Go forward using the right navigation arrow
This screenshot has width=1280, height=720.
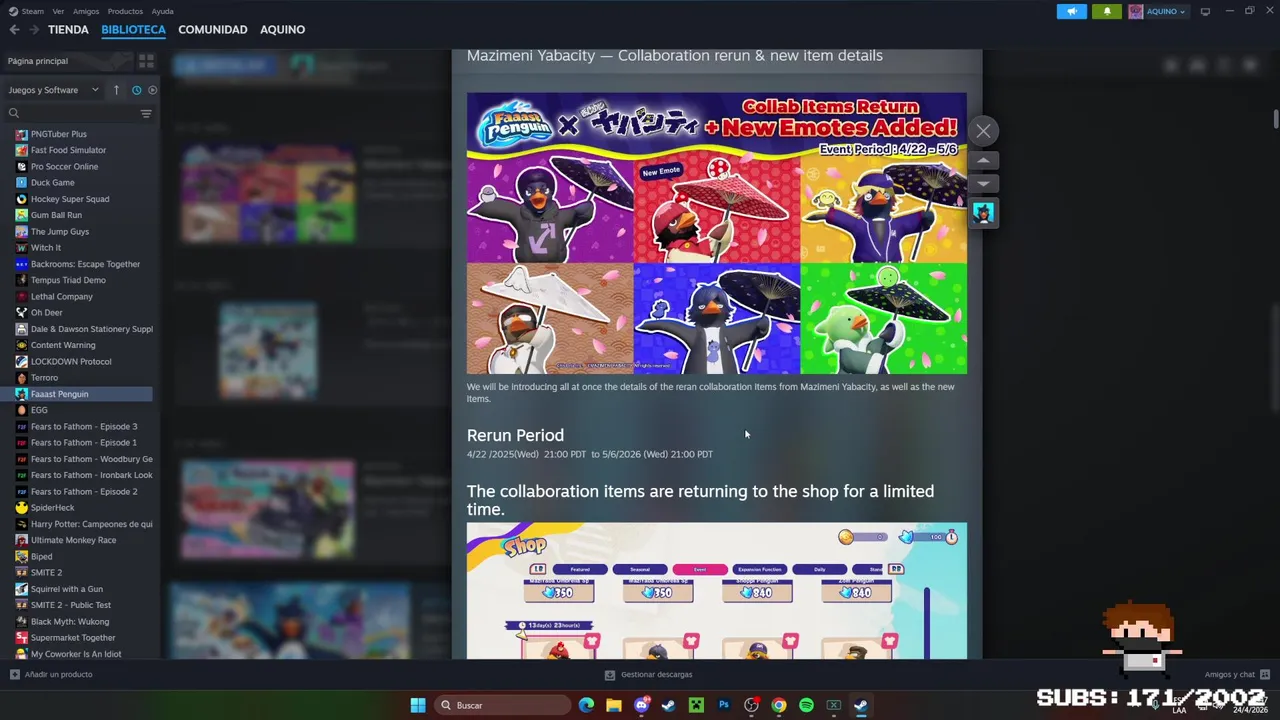(35, 30)
